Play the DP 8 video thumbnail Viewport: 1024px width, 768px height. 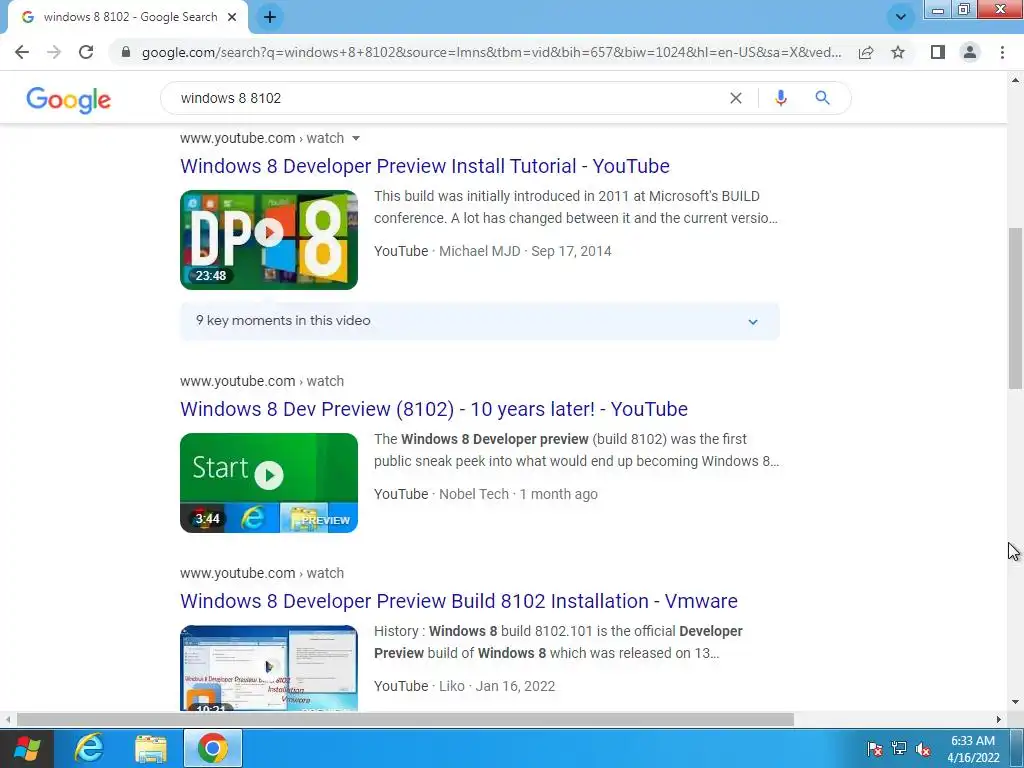click(269, 240)
